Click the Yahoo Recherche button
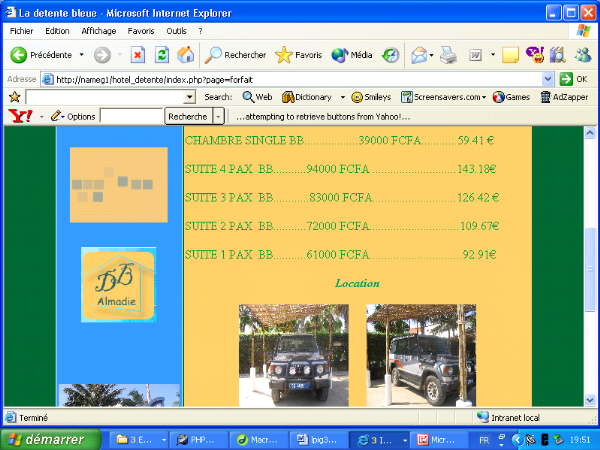The height and width of the screenshot is (450, 600). (x=188, y=116)
